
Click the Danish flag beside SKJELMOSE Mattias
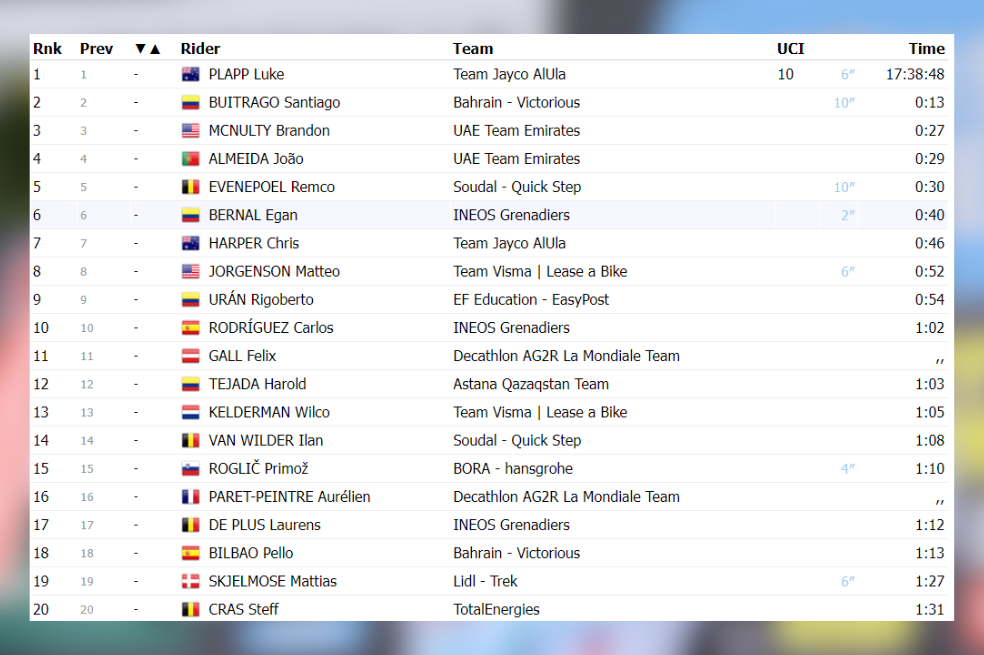191,582
